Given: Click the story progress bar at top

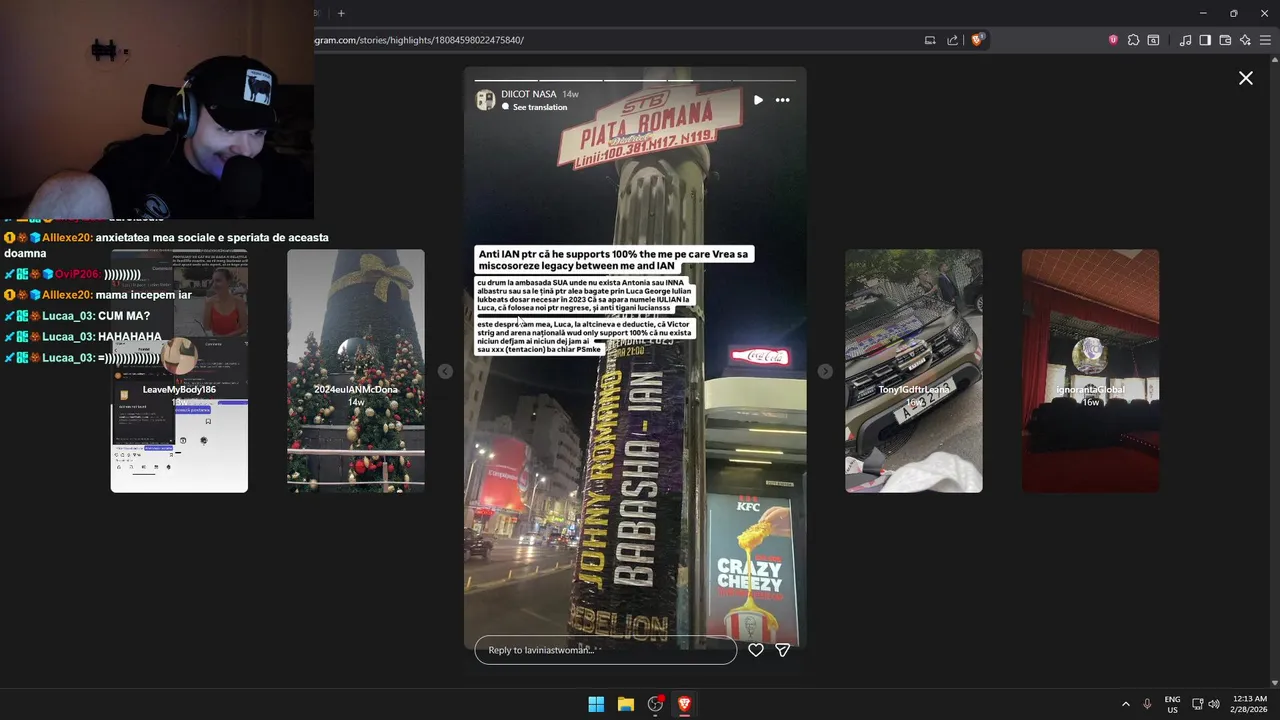Looking at the screenshot, I should coord(635,80).
